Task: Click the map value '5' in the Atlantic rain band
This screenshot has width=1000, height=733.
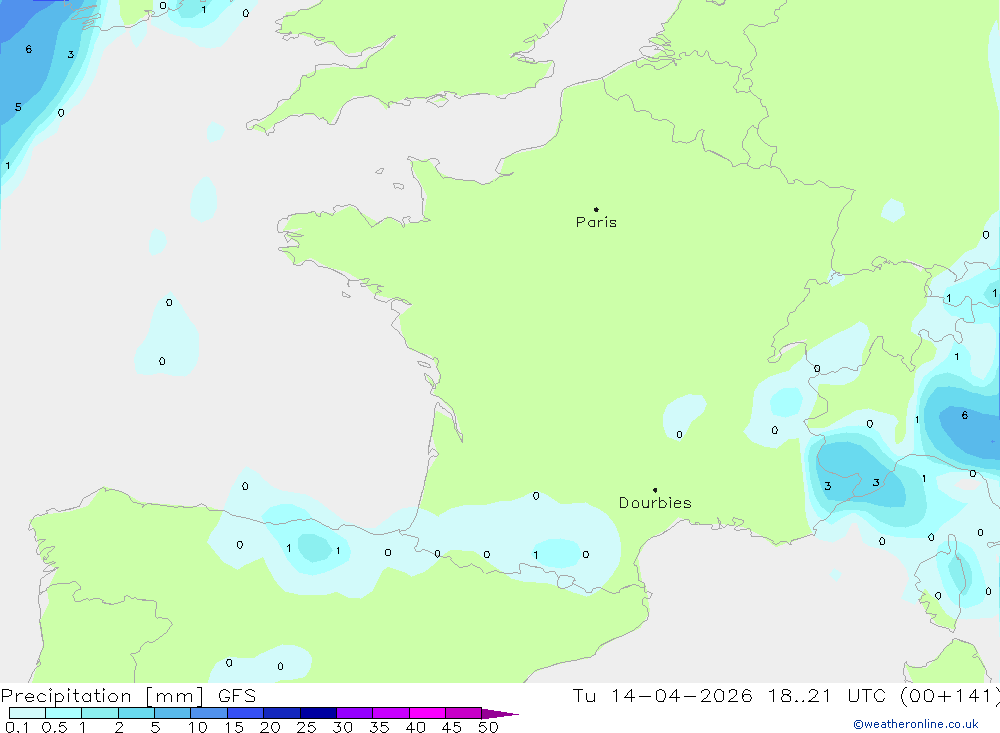Action: (18, 107)
